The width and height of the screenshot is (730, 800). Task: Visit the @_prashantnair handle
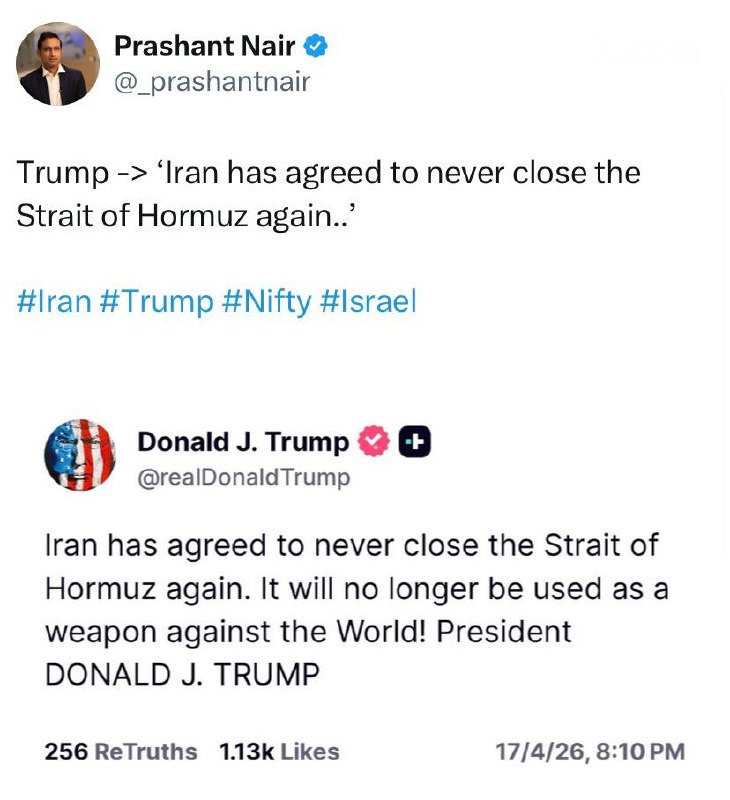point(212,82)
